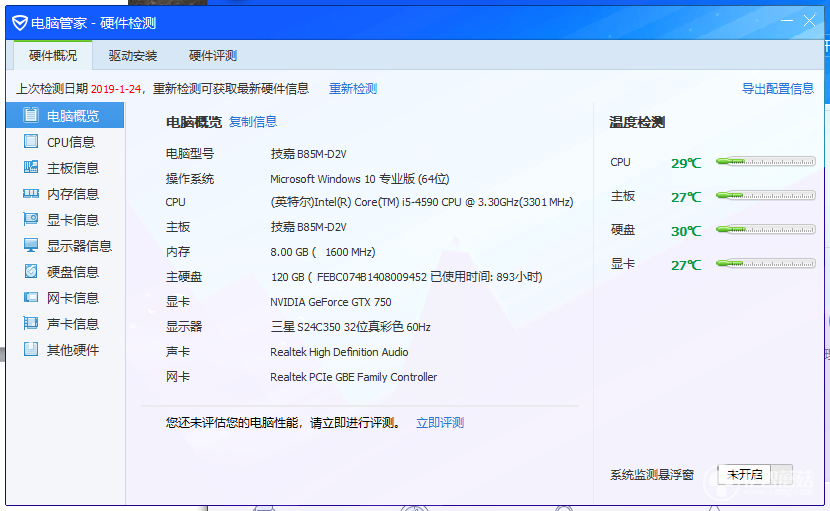Click 导出配置信息 link
830x511 pixels.
pos(778,88)
